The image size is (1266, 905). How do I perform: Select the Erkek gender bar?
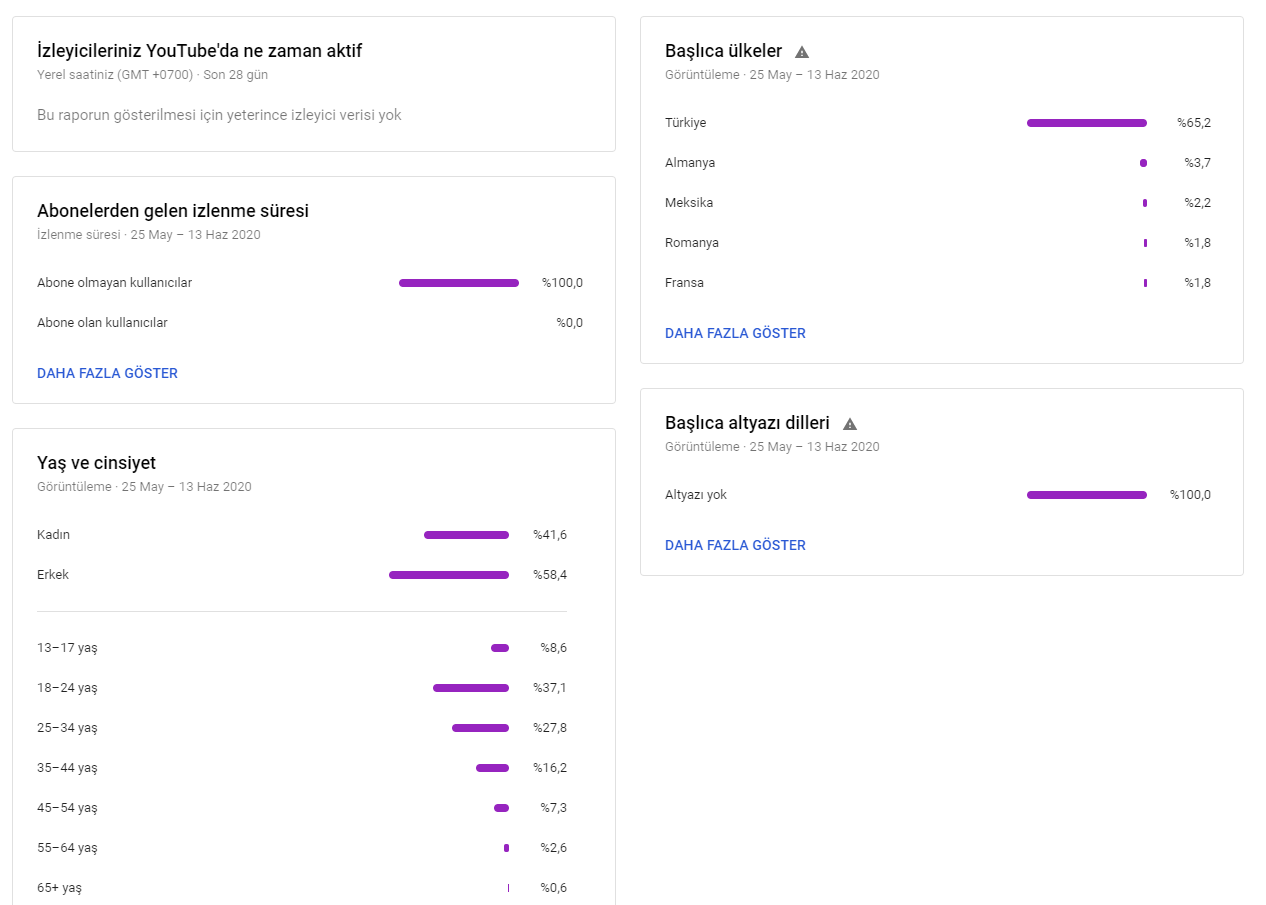(448, 575)
